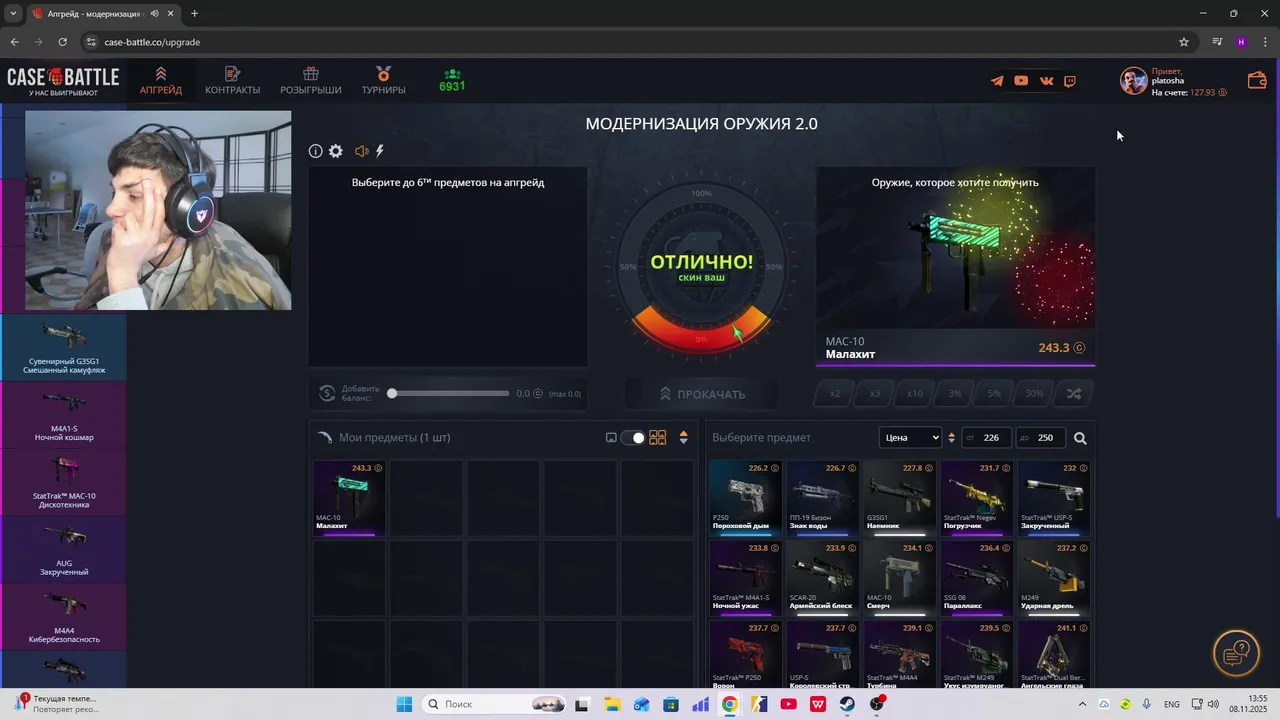Toggle the my items view switch
Screen dimensions: 1280x720
tap(632, 438)
